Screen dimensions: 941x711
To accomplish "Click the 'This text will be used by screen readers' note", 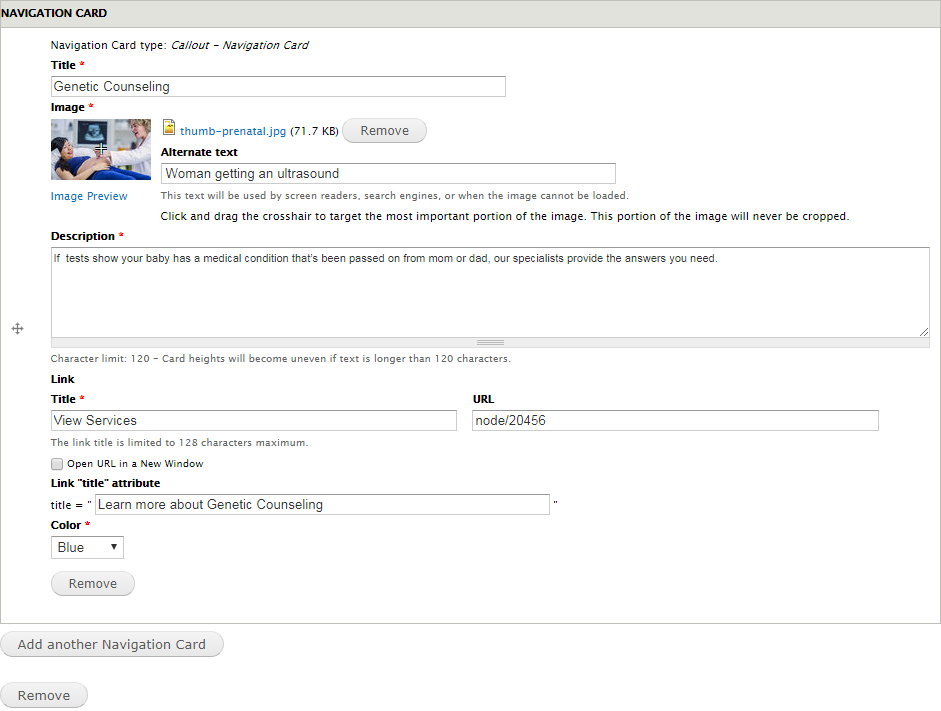I will point(394,196).
